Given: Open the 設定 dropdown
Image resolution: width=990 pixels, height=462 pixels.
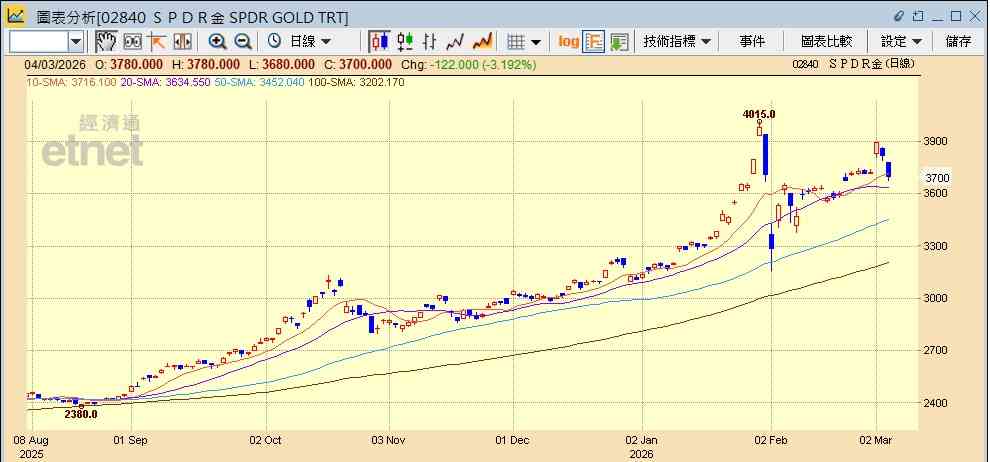Looking at the screenshot, I should tap(902, 42).
